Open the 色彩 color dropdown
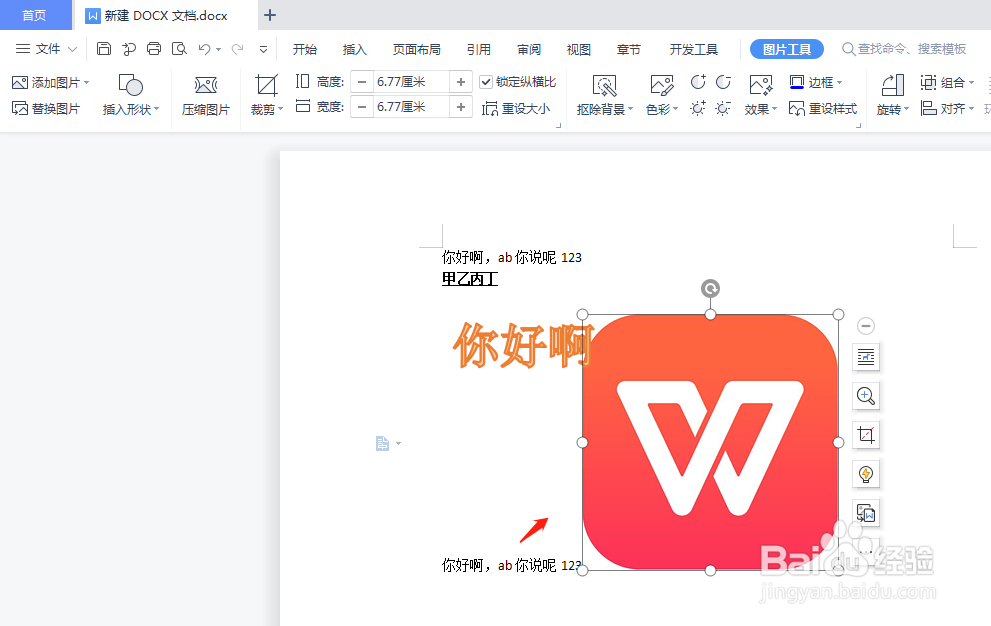Viewport: 991px width, 626px height. click(660, 94)
